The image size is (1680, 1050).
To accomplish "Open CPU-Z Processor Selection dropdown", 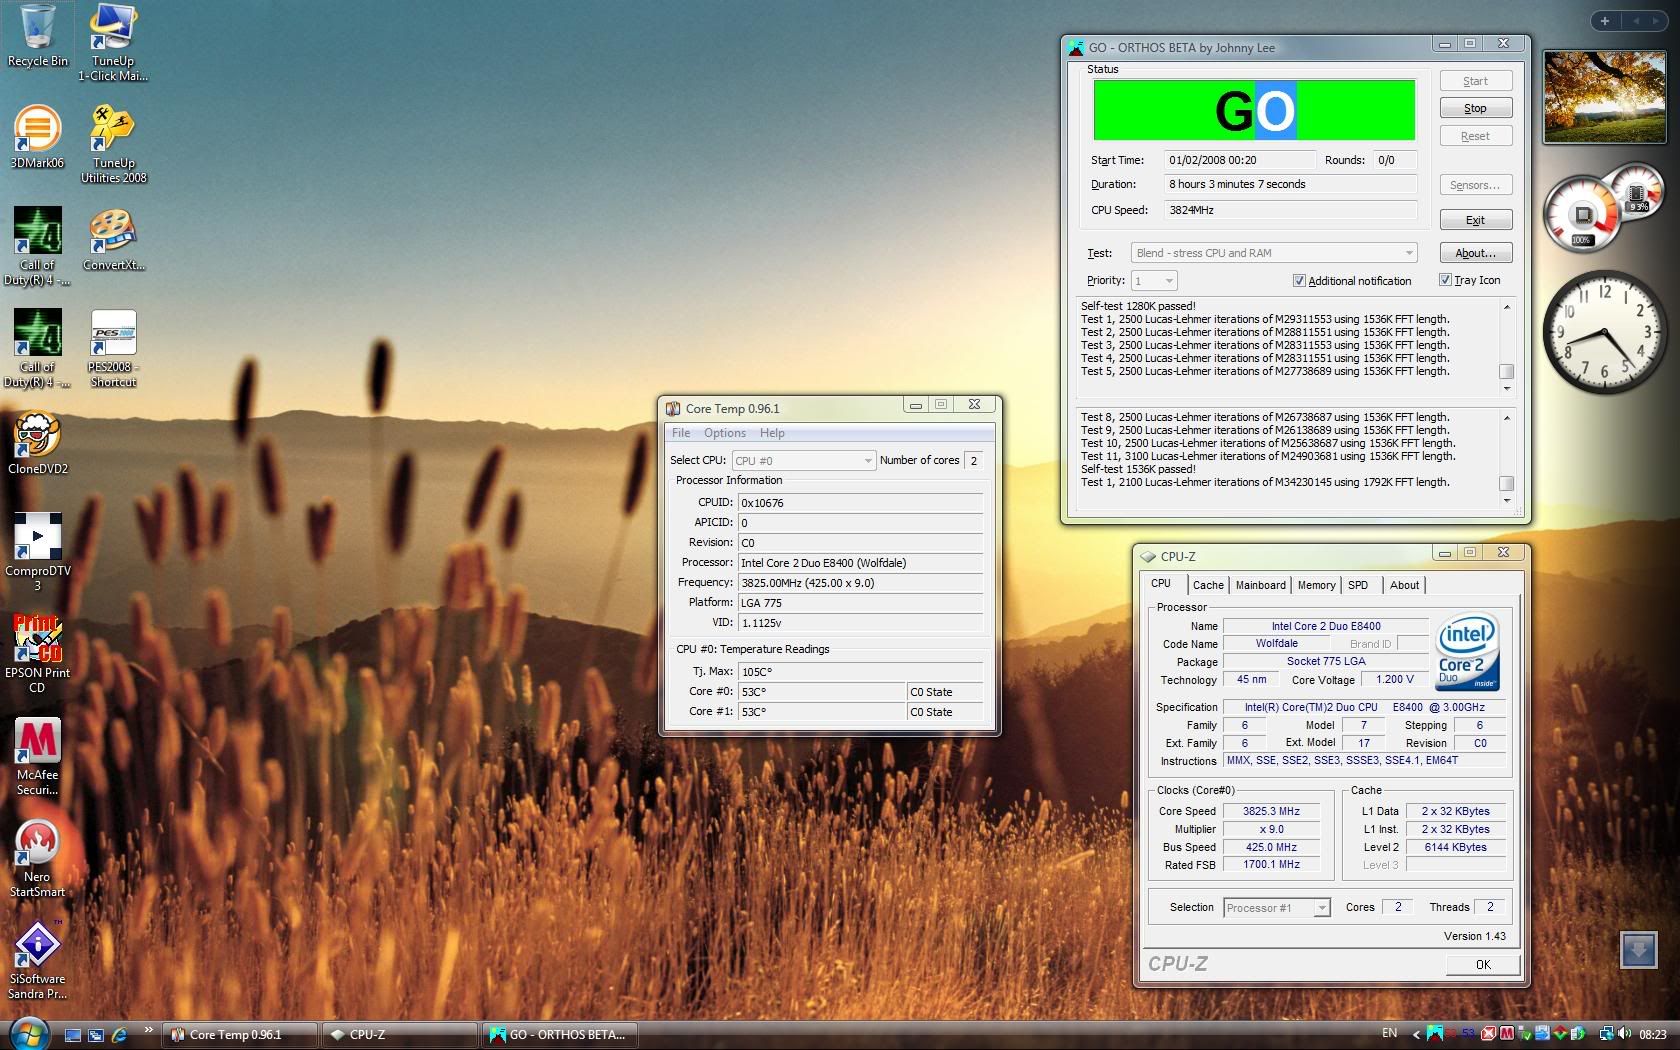I will pyautogui.click(x=1277, y=908).
